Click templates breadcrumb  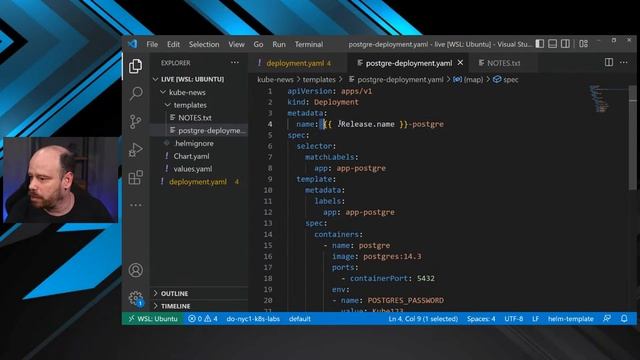pos(319,80)
